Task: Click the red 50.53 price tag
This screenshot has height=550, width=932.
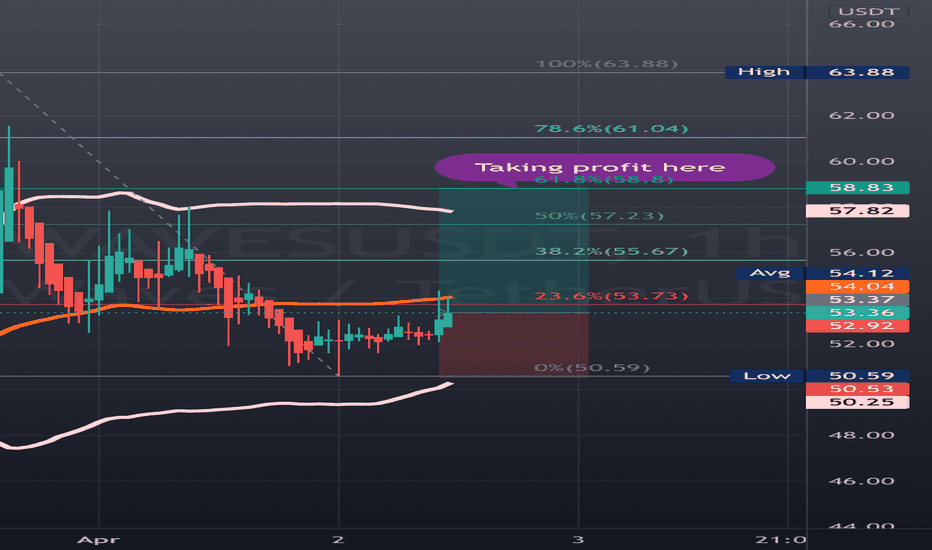Action: (858, 389)
